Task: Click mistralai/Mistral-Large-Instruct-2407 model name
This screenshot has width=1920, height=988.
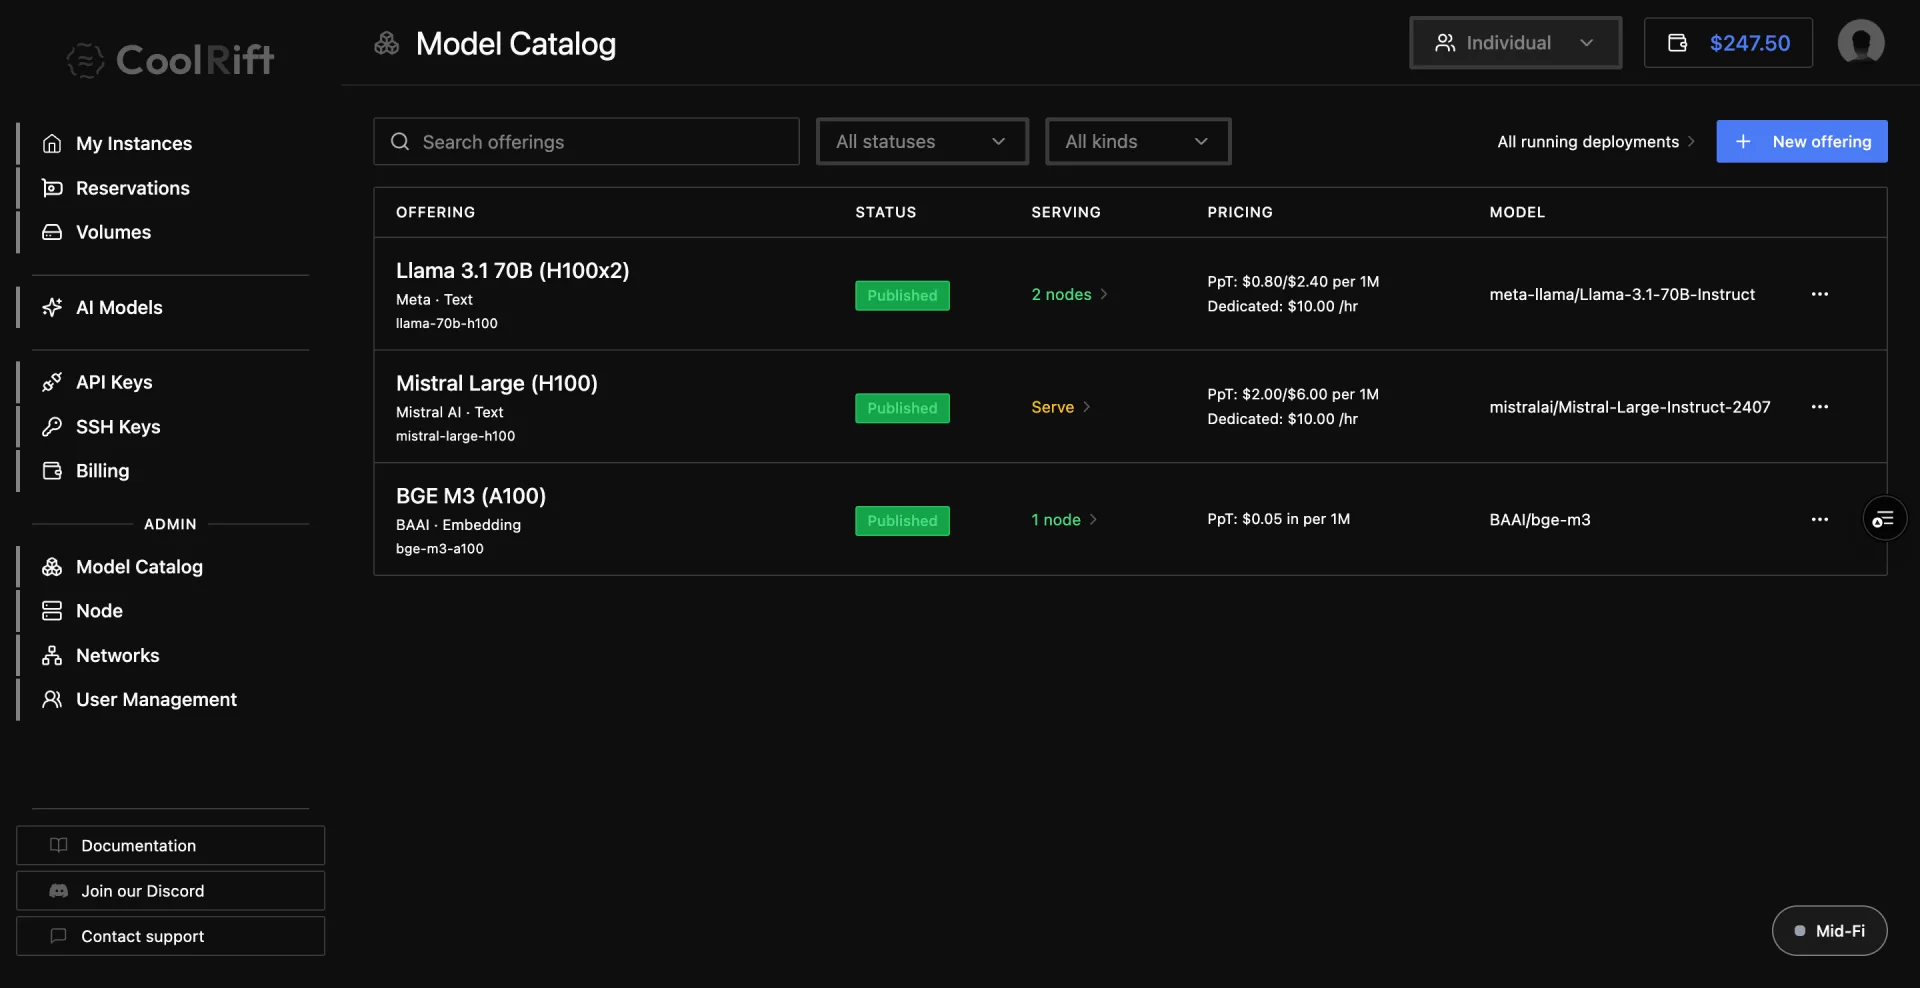Action: [1630, 407]
